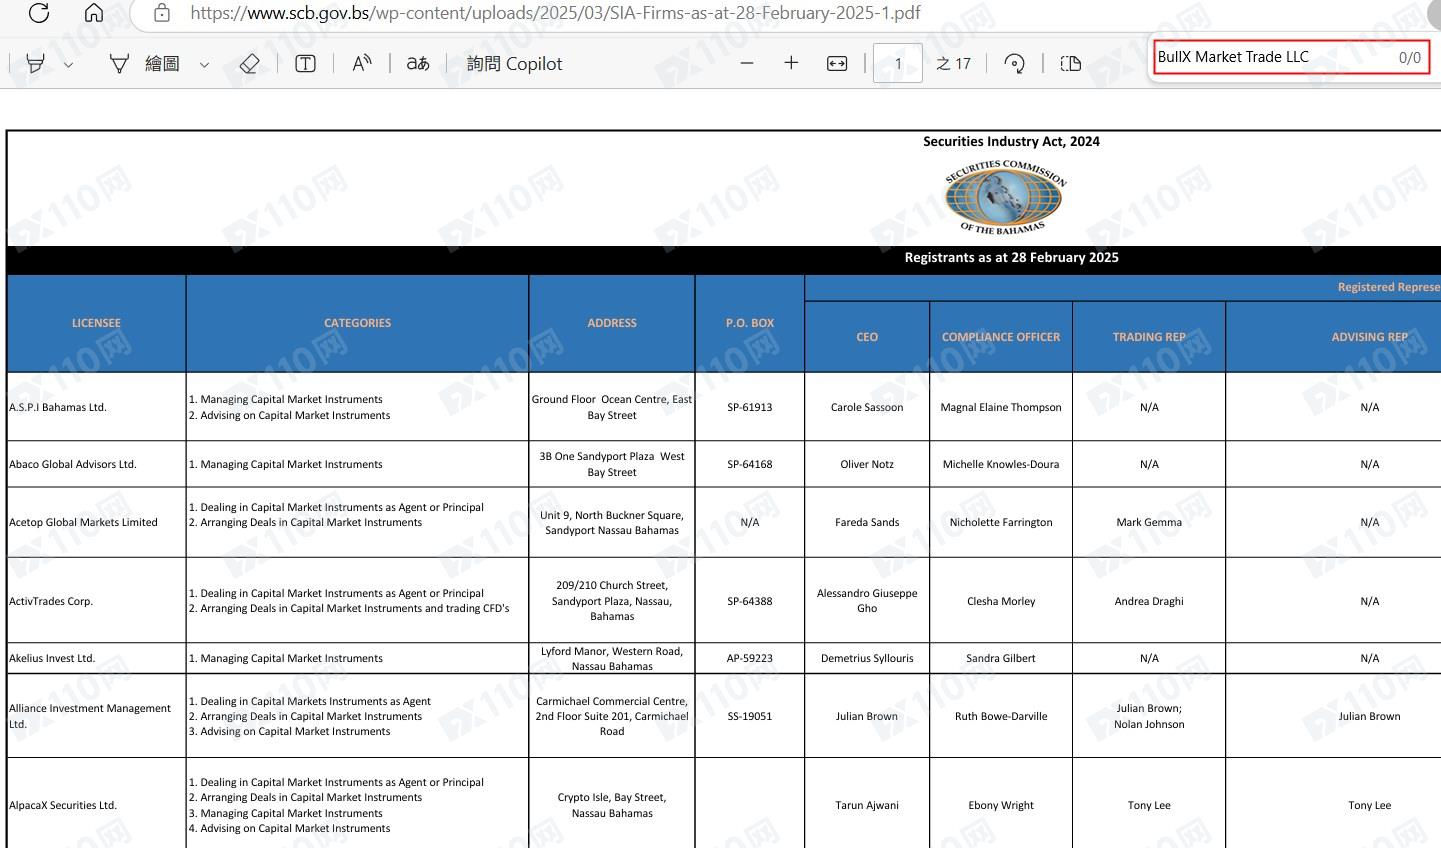The width and height of the screenshot is (1441, 848).
Task: Open 詢問 Copilot button
Action: (x=514, y=64)
